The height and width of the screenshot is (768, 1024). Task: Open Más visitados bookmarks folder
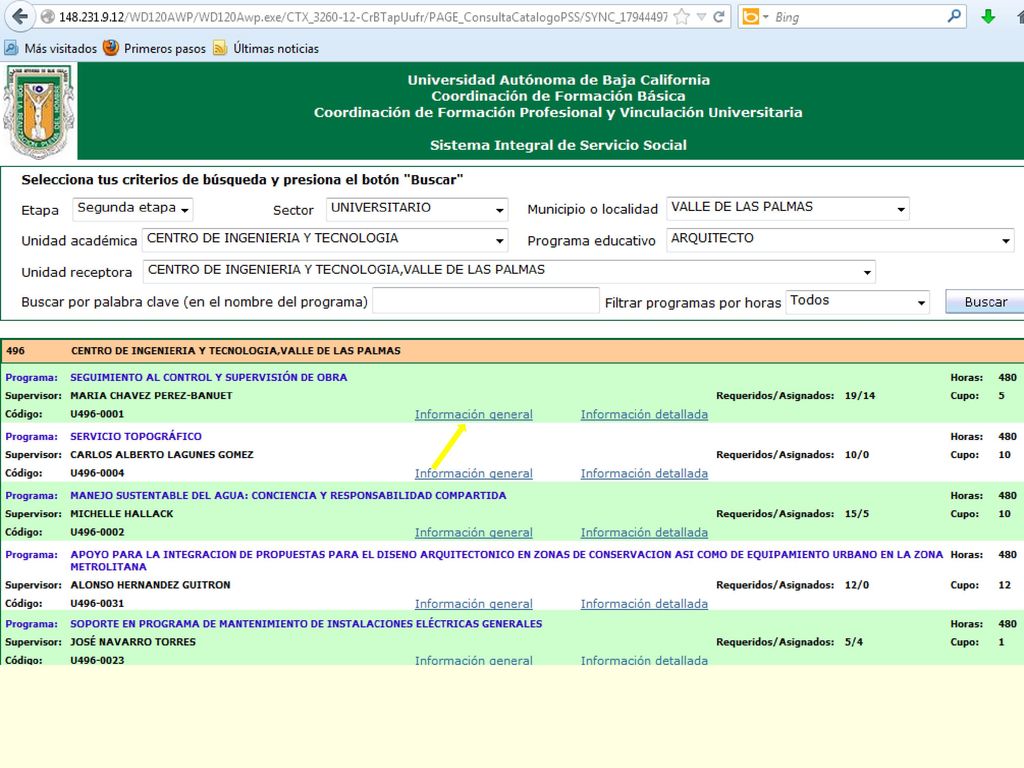tap(50, 48)
